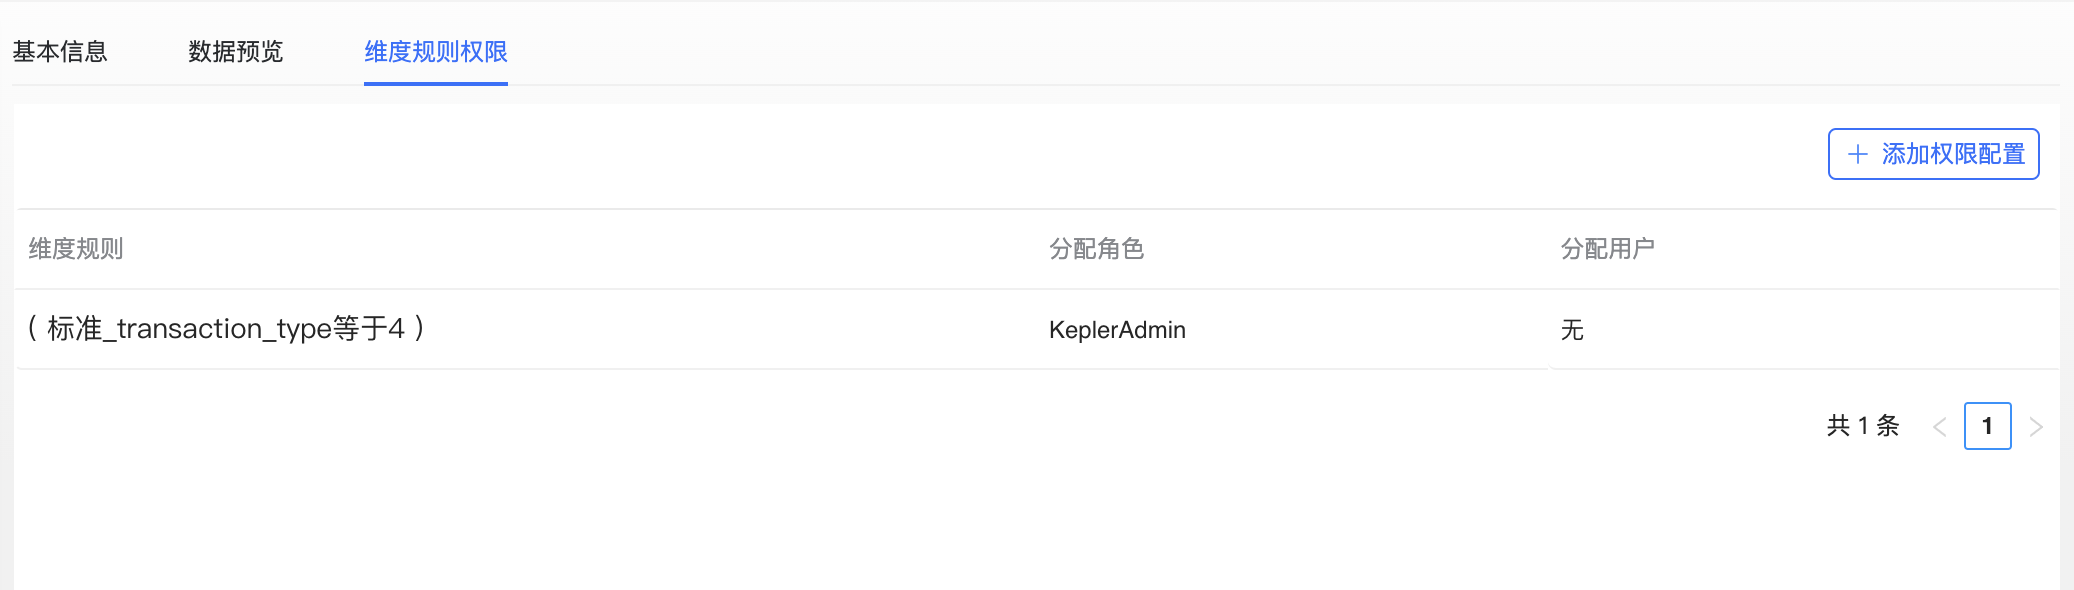Click the 无 value under 分配用户
This screenshot has height=590, width=2074.
pyautogui.click(x=1572, y=330)
